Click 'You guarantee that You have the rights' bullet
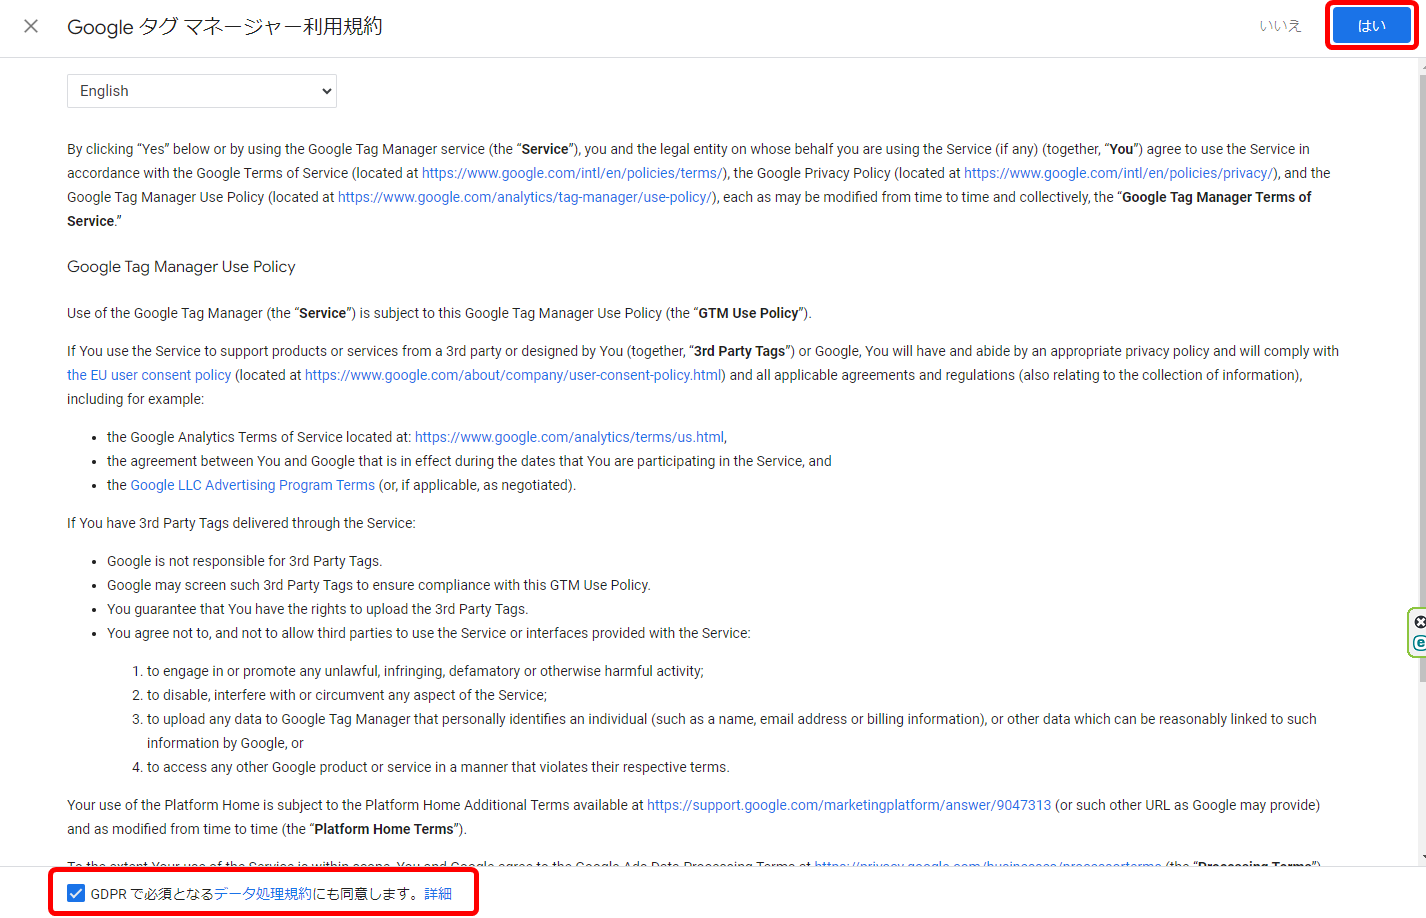The width and height of the screenshot is (1426, 918). [x=318, y=609]
